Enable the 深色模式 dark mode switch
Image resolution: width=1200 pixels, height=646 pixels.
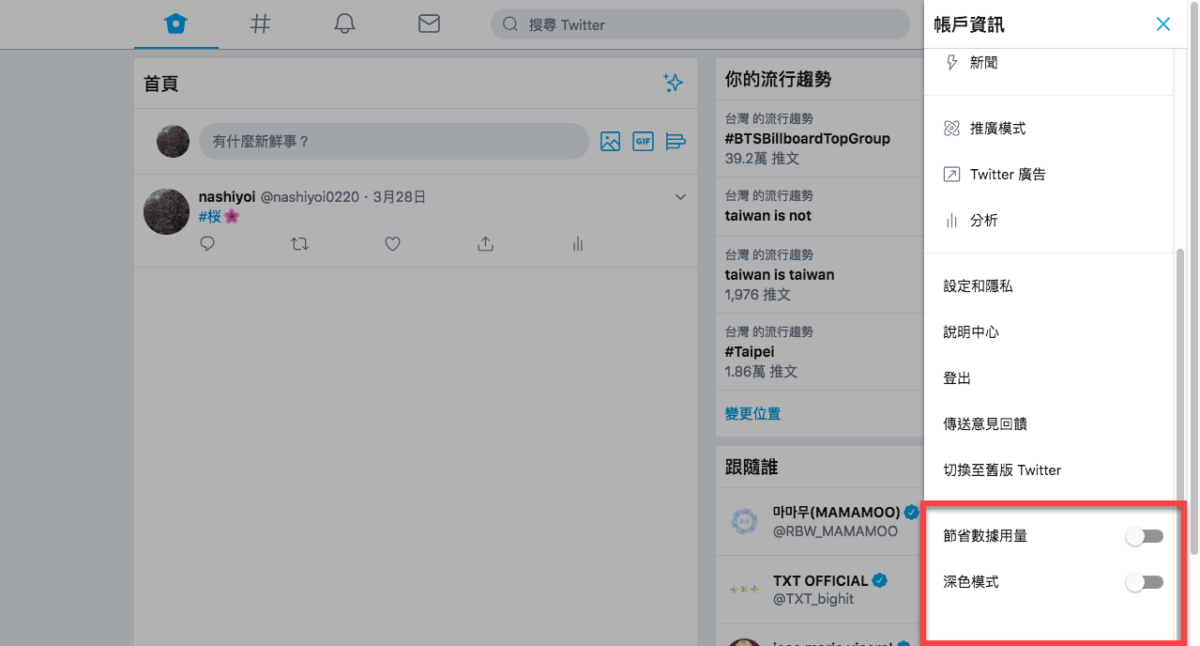click(1144, 583)
